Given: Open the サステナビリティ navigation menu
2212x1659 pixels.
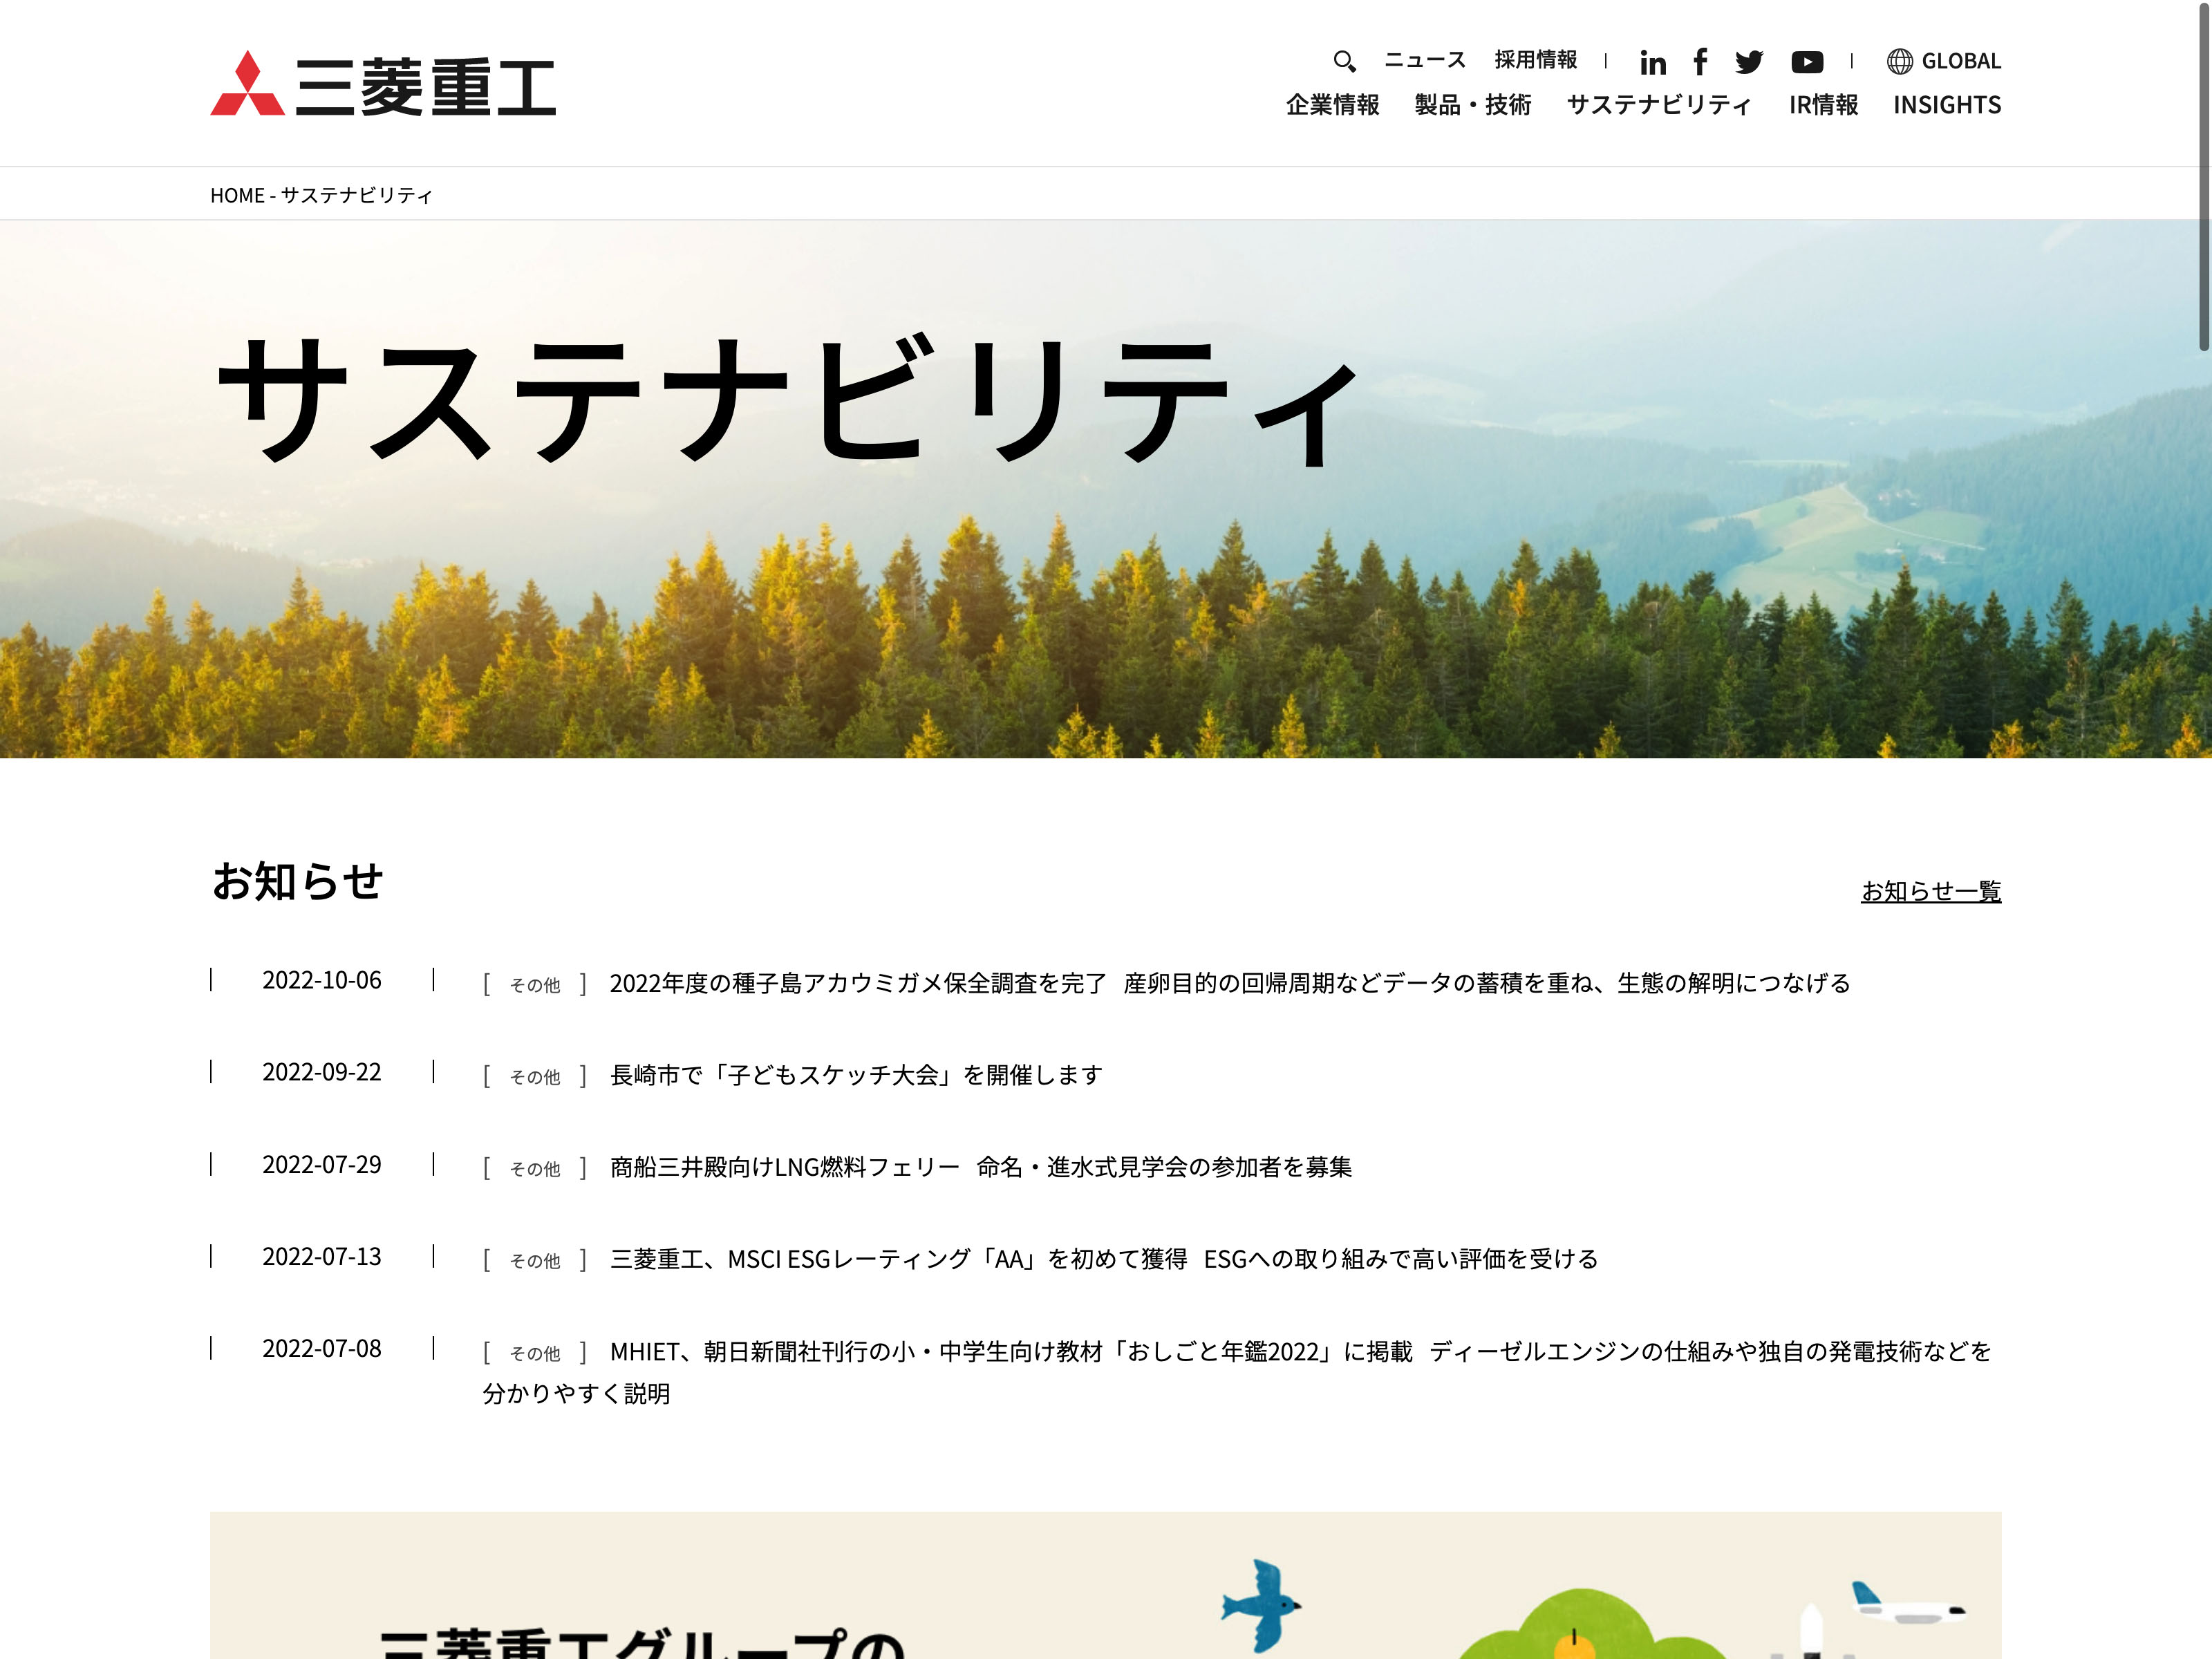Looking at the screenshot, I should pos(1659,105).
